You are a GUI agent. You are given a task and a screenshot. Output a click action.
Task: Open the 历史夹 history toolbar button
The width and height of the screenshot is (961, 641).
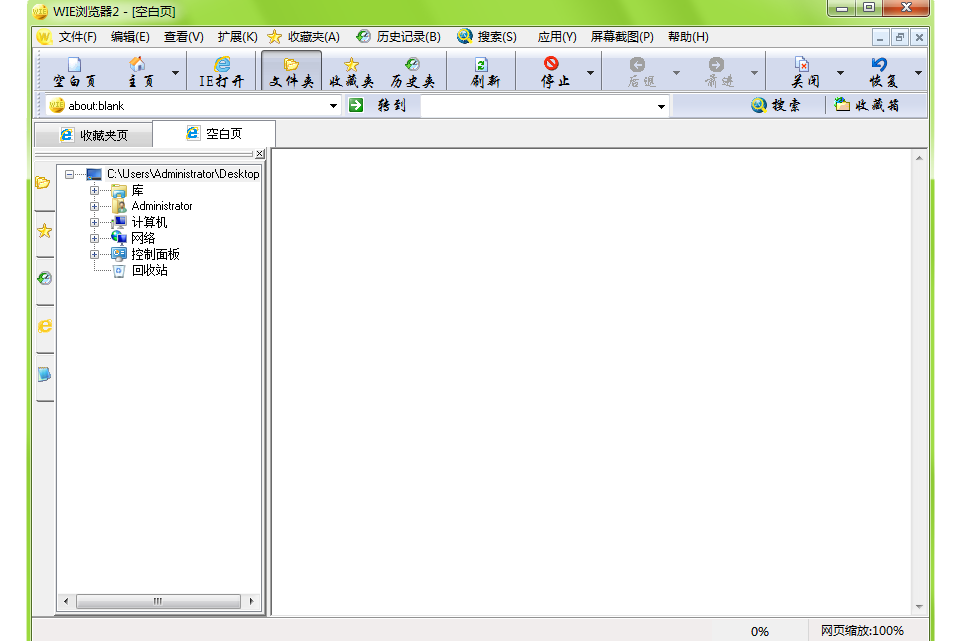tap(412, 72)
